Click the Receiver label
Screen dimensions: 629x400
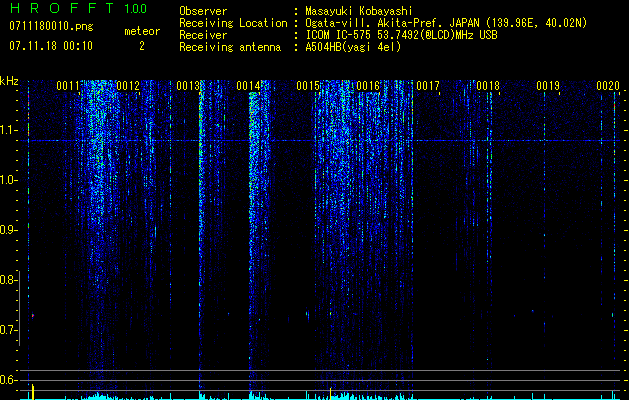pos(203,35)
